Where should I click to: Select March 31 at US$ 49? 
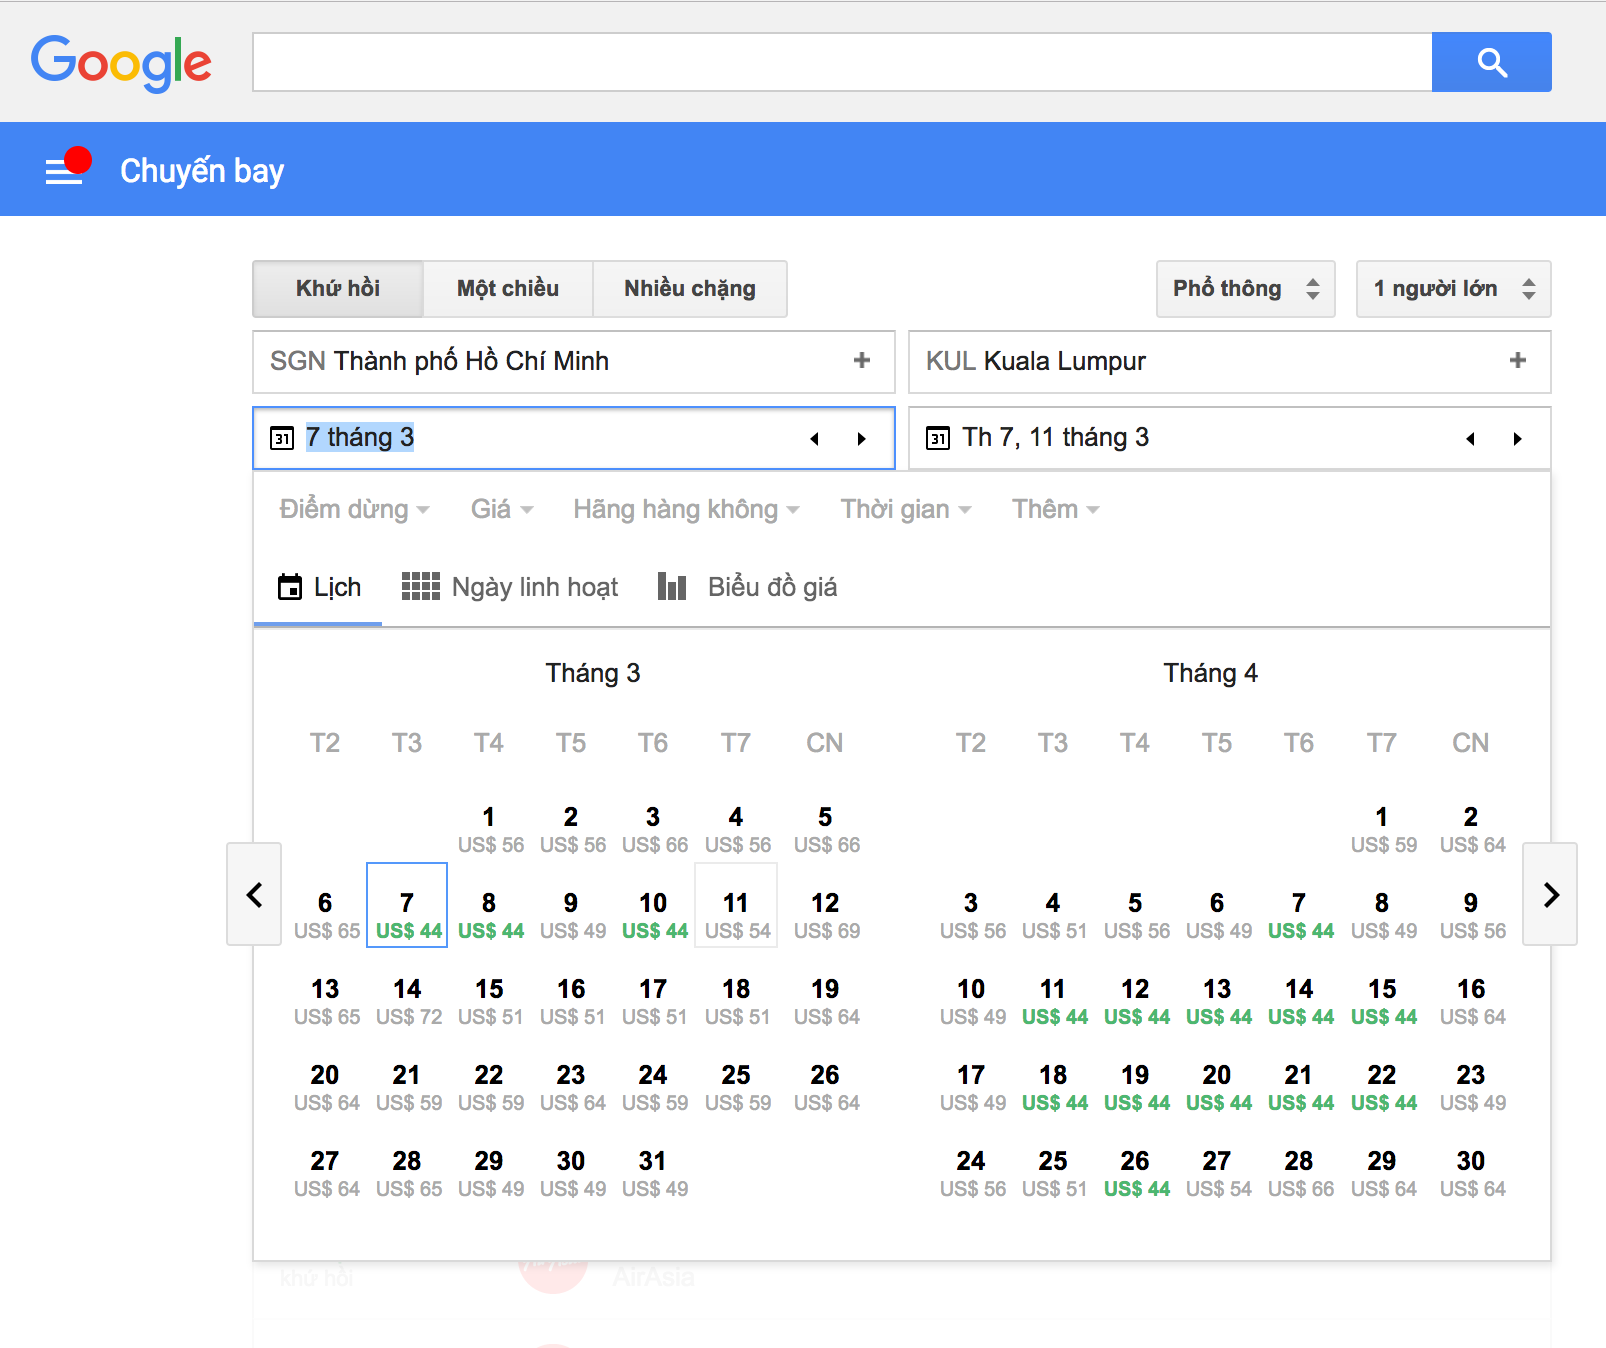click(654, 1174)
